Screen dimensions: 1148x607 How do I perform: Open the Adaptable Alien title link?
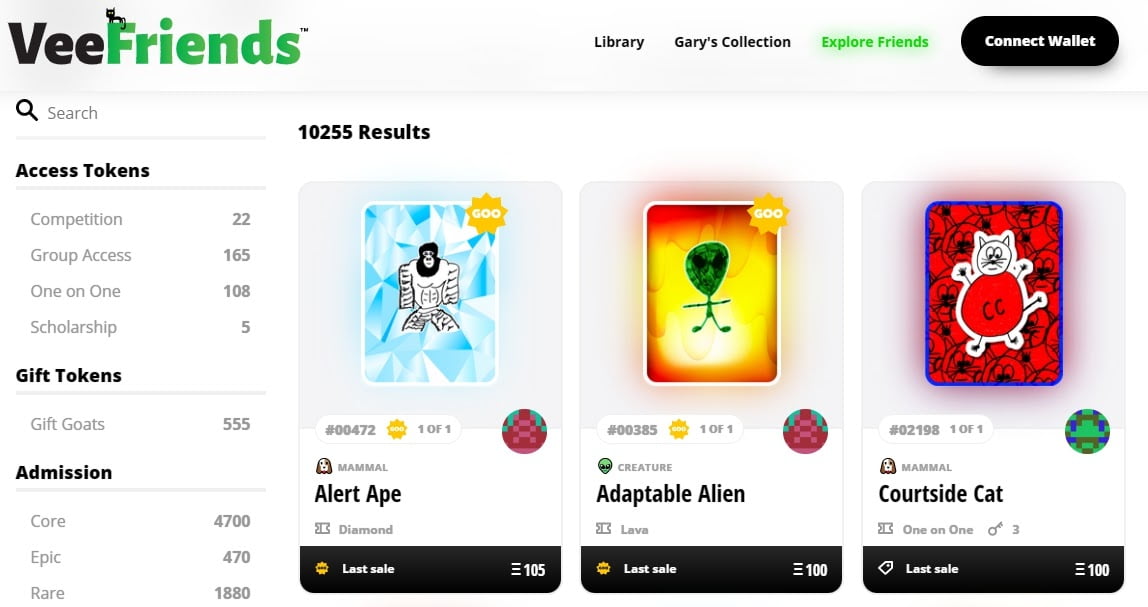point(671,494)
